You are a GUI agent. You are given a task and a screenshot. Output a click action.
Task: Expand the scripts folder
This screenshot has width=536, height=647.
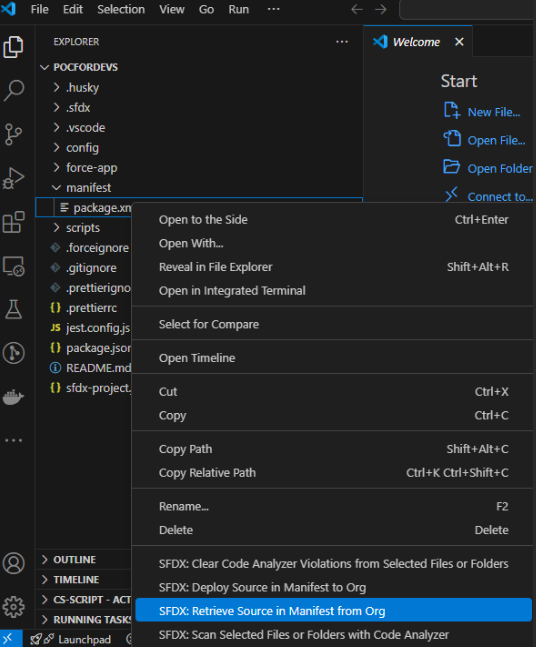coord(57,228)
